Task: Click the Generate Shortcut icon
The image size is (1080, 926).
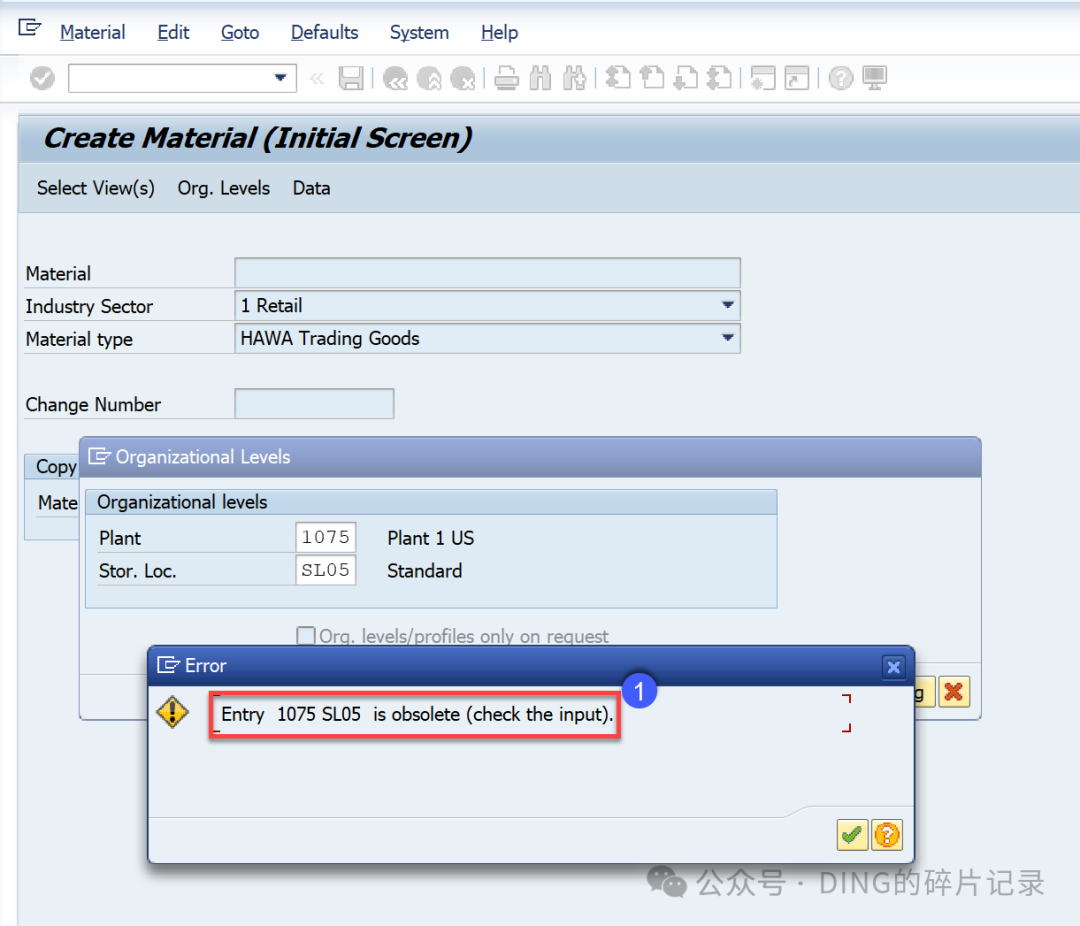Action: click(797, 78)
